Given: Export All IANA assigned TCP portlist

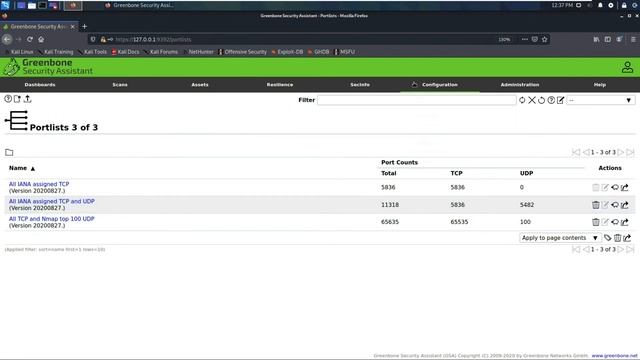Looking at the screenshot, I should click(624, 187).
